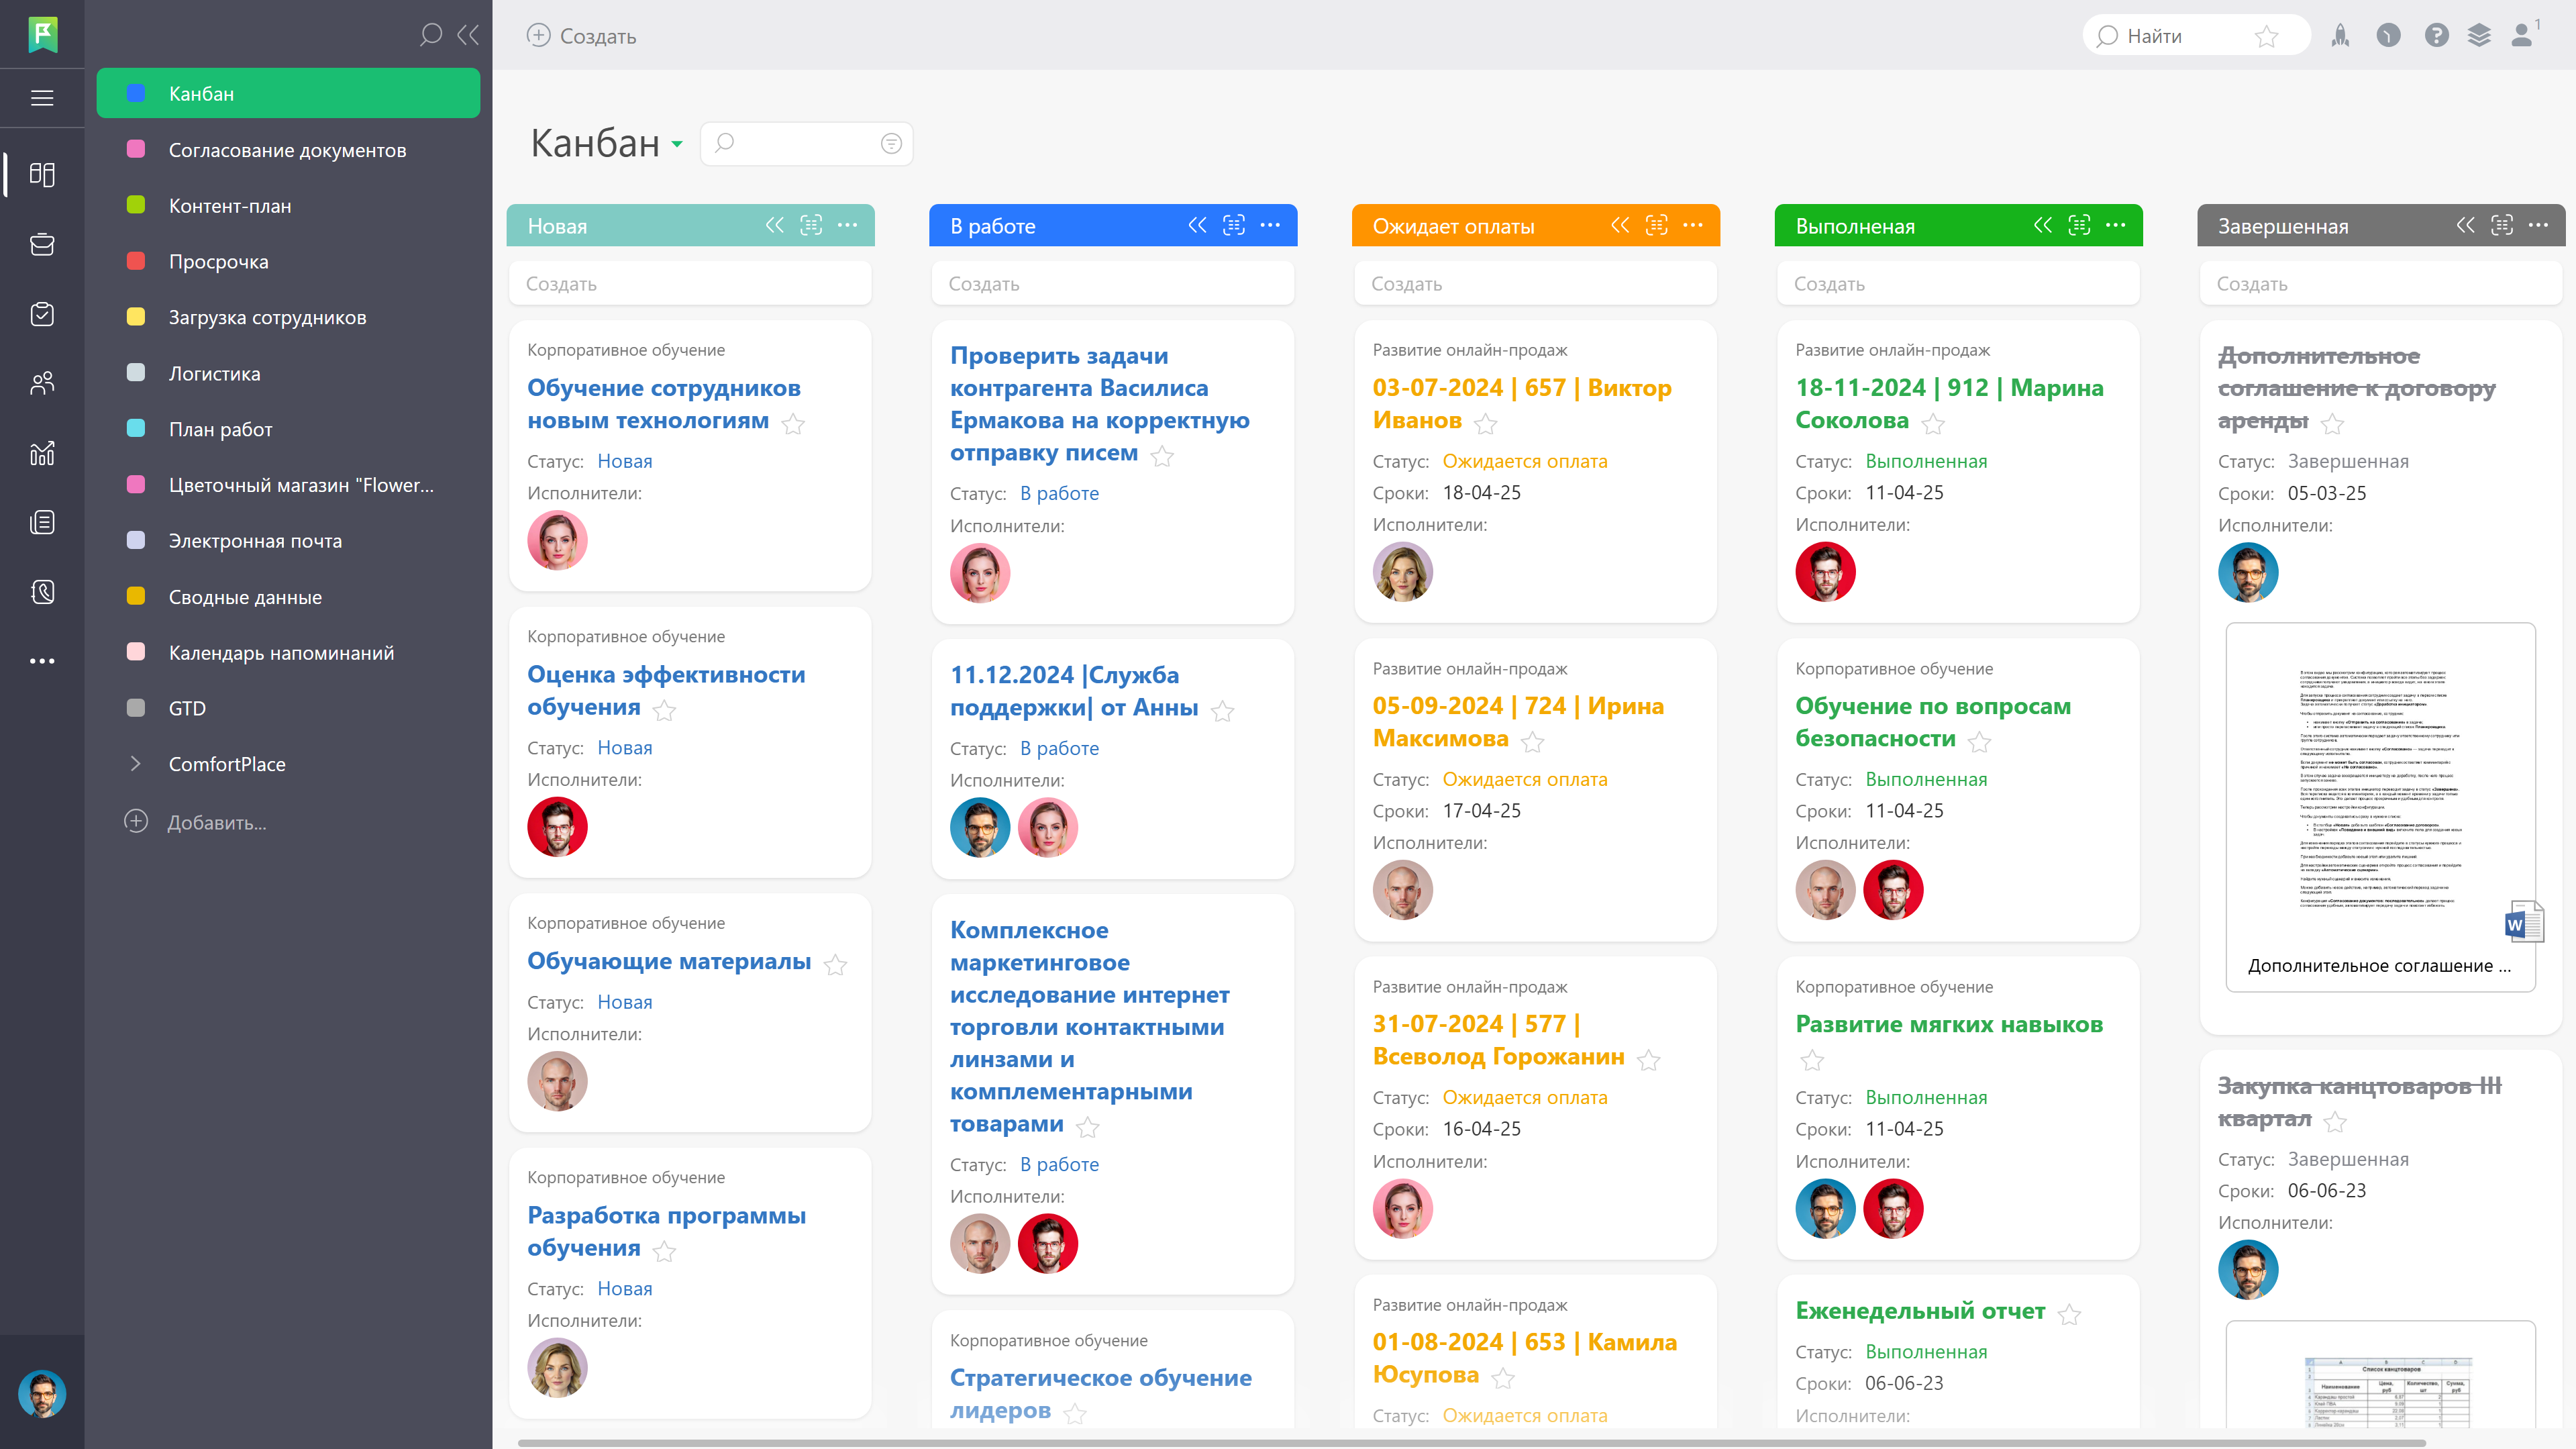Click the help question mark icon
Image resolution: width=2576 pixels, height=1449 pixels.
coord(2436,36)
